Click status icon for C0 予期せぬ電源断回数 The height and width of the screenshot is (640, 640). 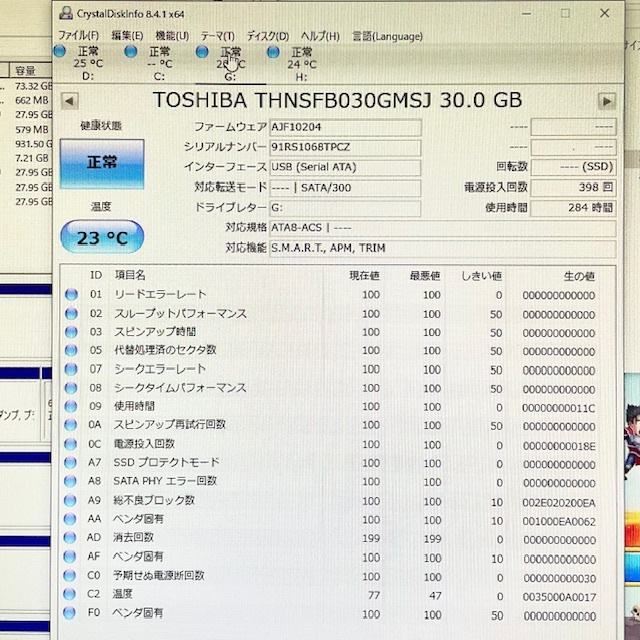tap(70, 576)
